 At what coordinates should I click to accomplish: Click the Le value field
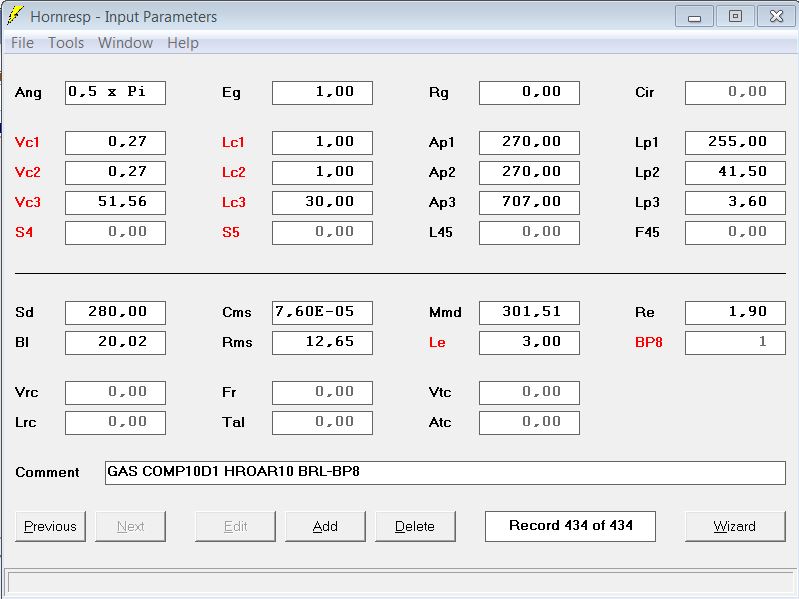pyautogui.click(x=529, y=343)
